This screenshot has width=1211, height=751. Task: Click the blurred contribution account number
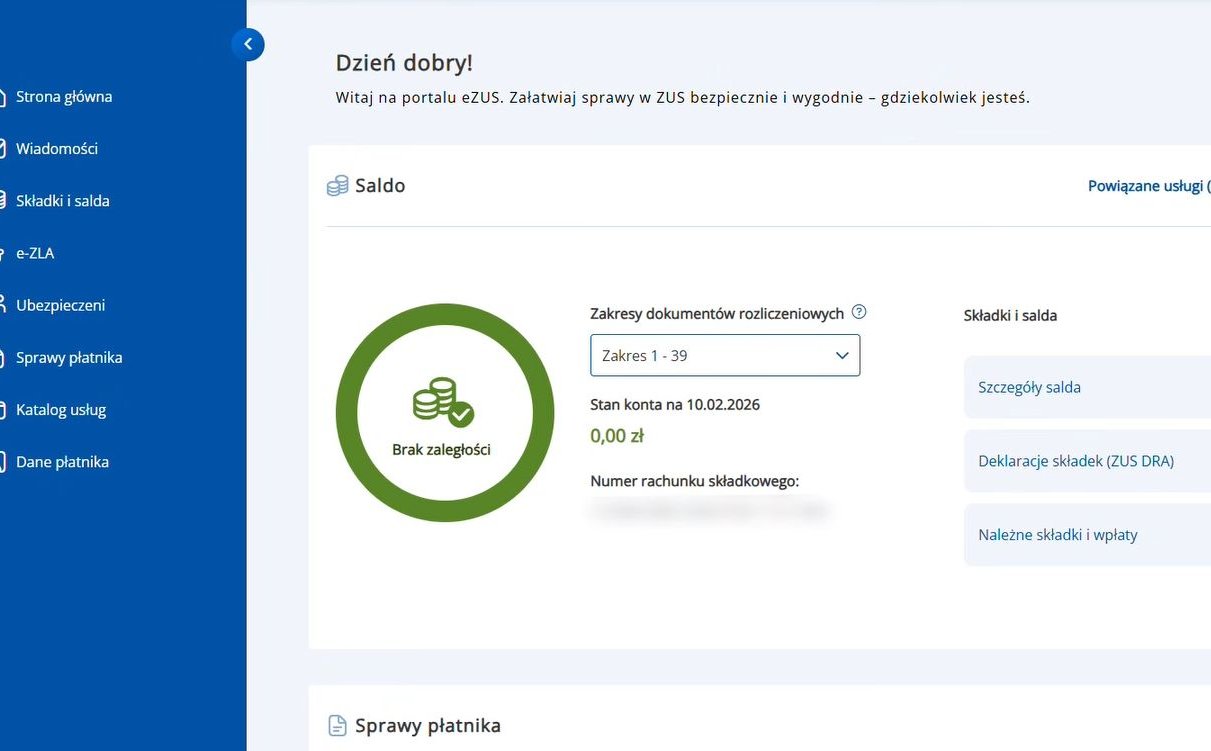pyautogui.click(x=709, y=511)
